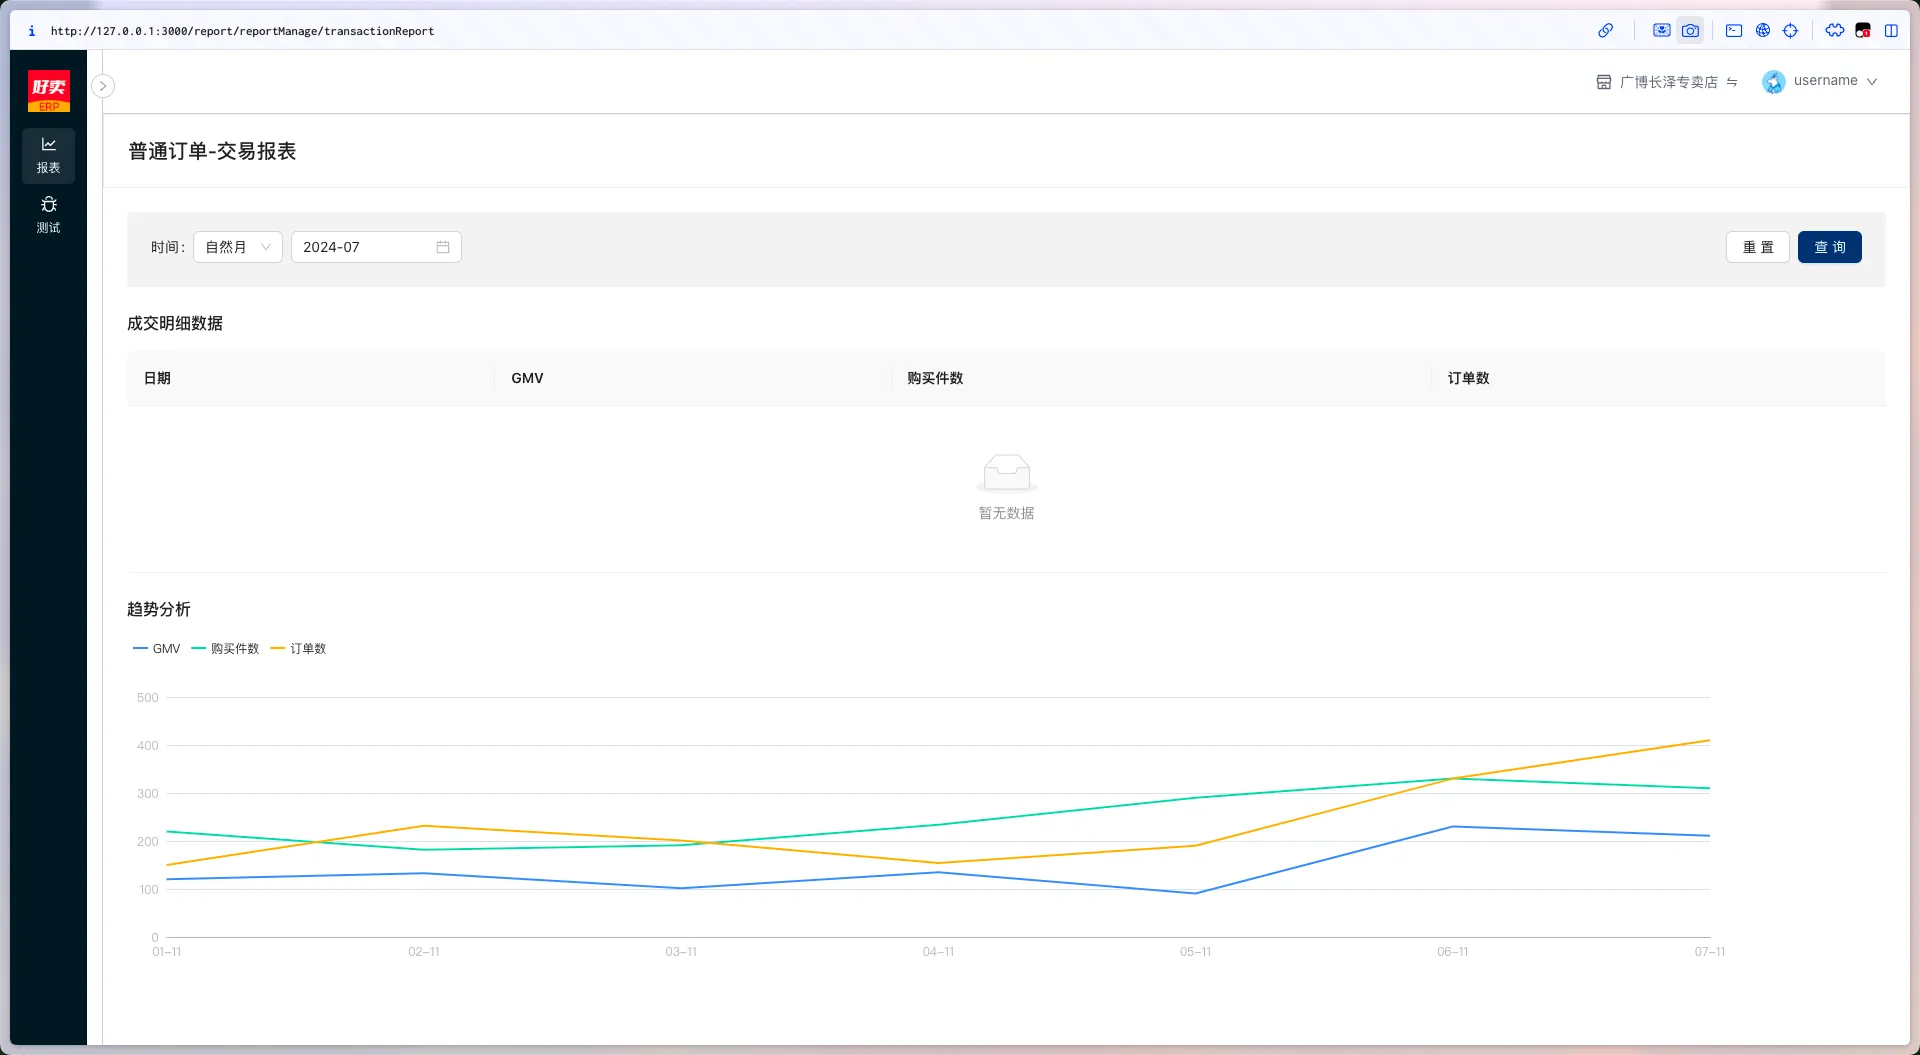1920x1055 pixels.
Task: Click the 查询 query button
Action: point(1830,247)
